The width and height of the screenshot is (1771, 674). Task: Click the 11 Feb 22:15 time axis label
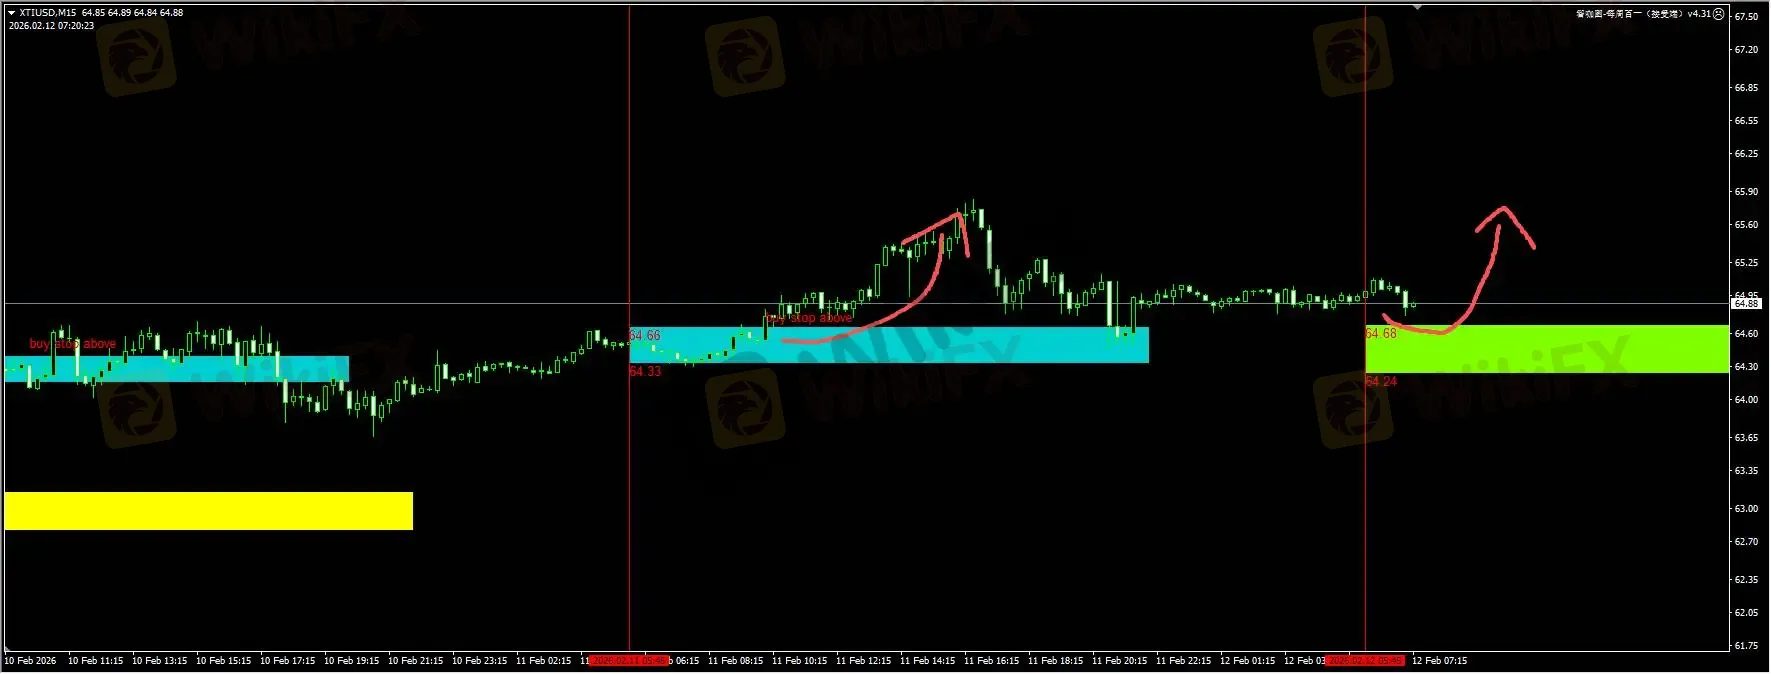[1184, 661]
